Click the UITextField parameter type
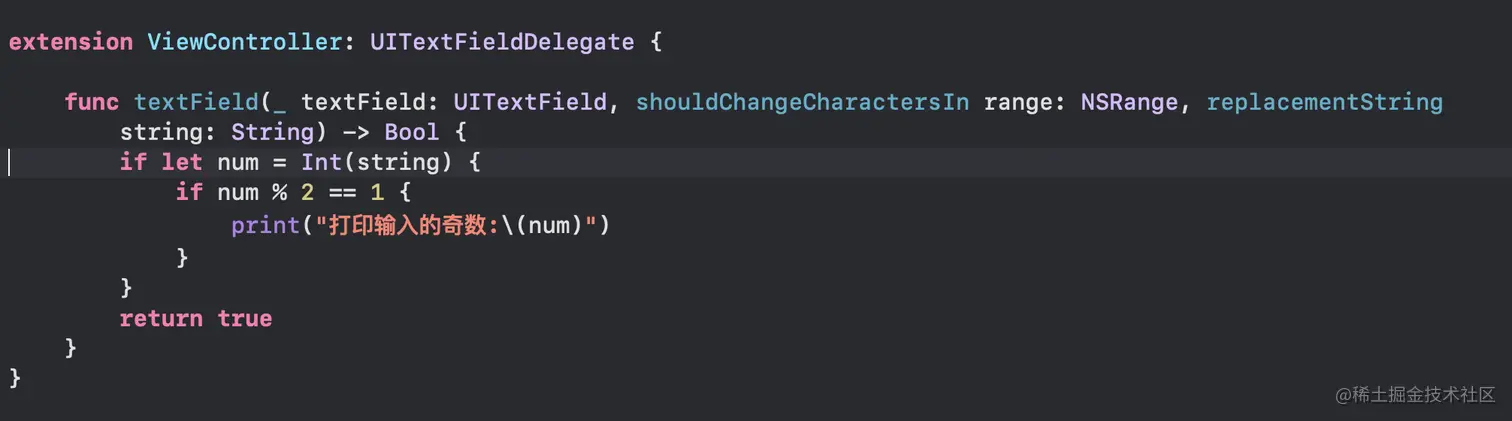The width and height of the screenshot is (1512, 421). tap(529, 102)
